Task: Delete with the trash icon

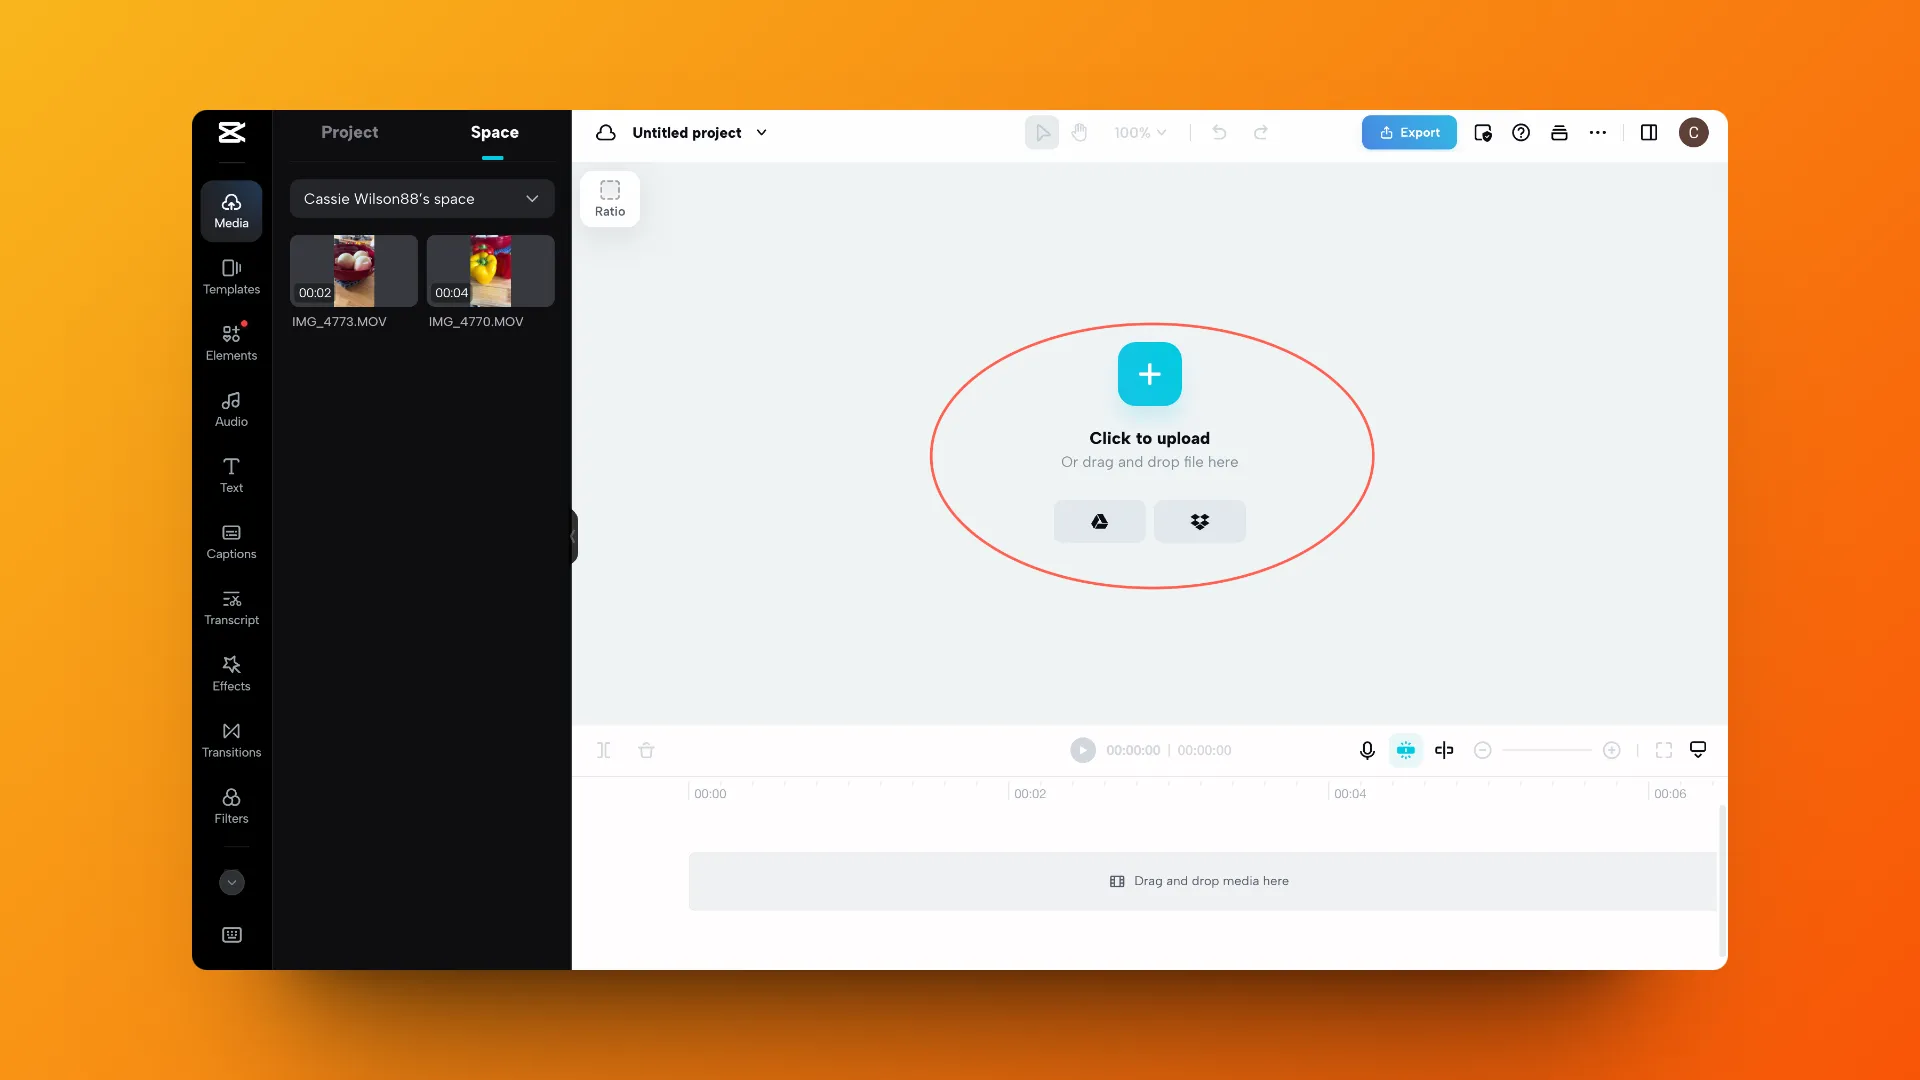Action: (646, 750)
